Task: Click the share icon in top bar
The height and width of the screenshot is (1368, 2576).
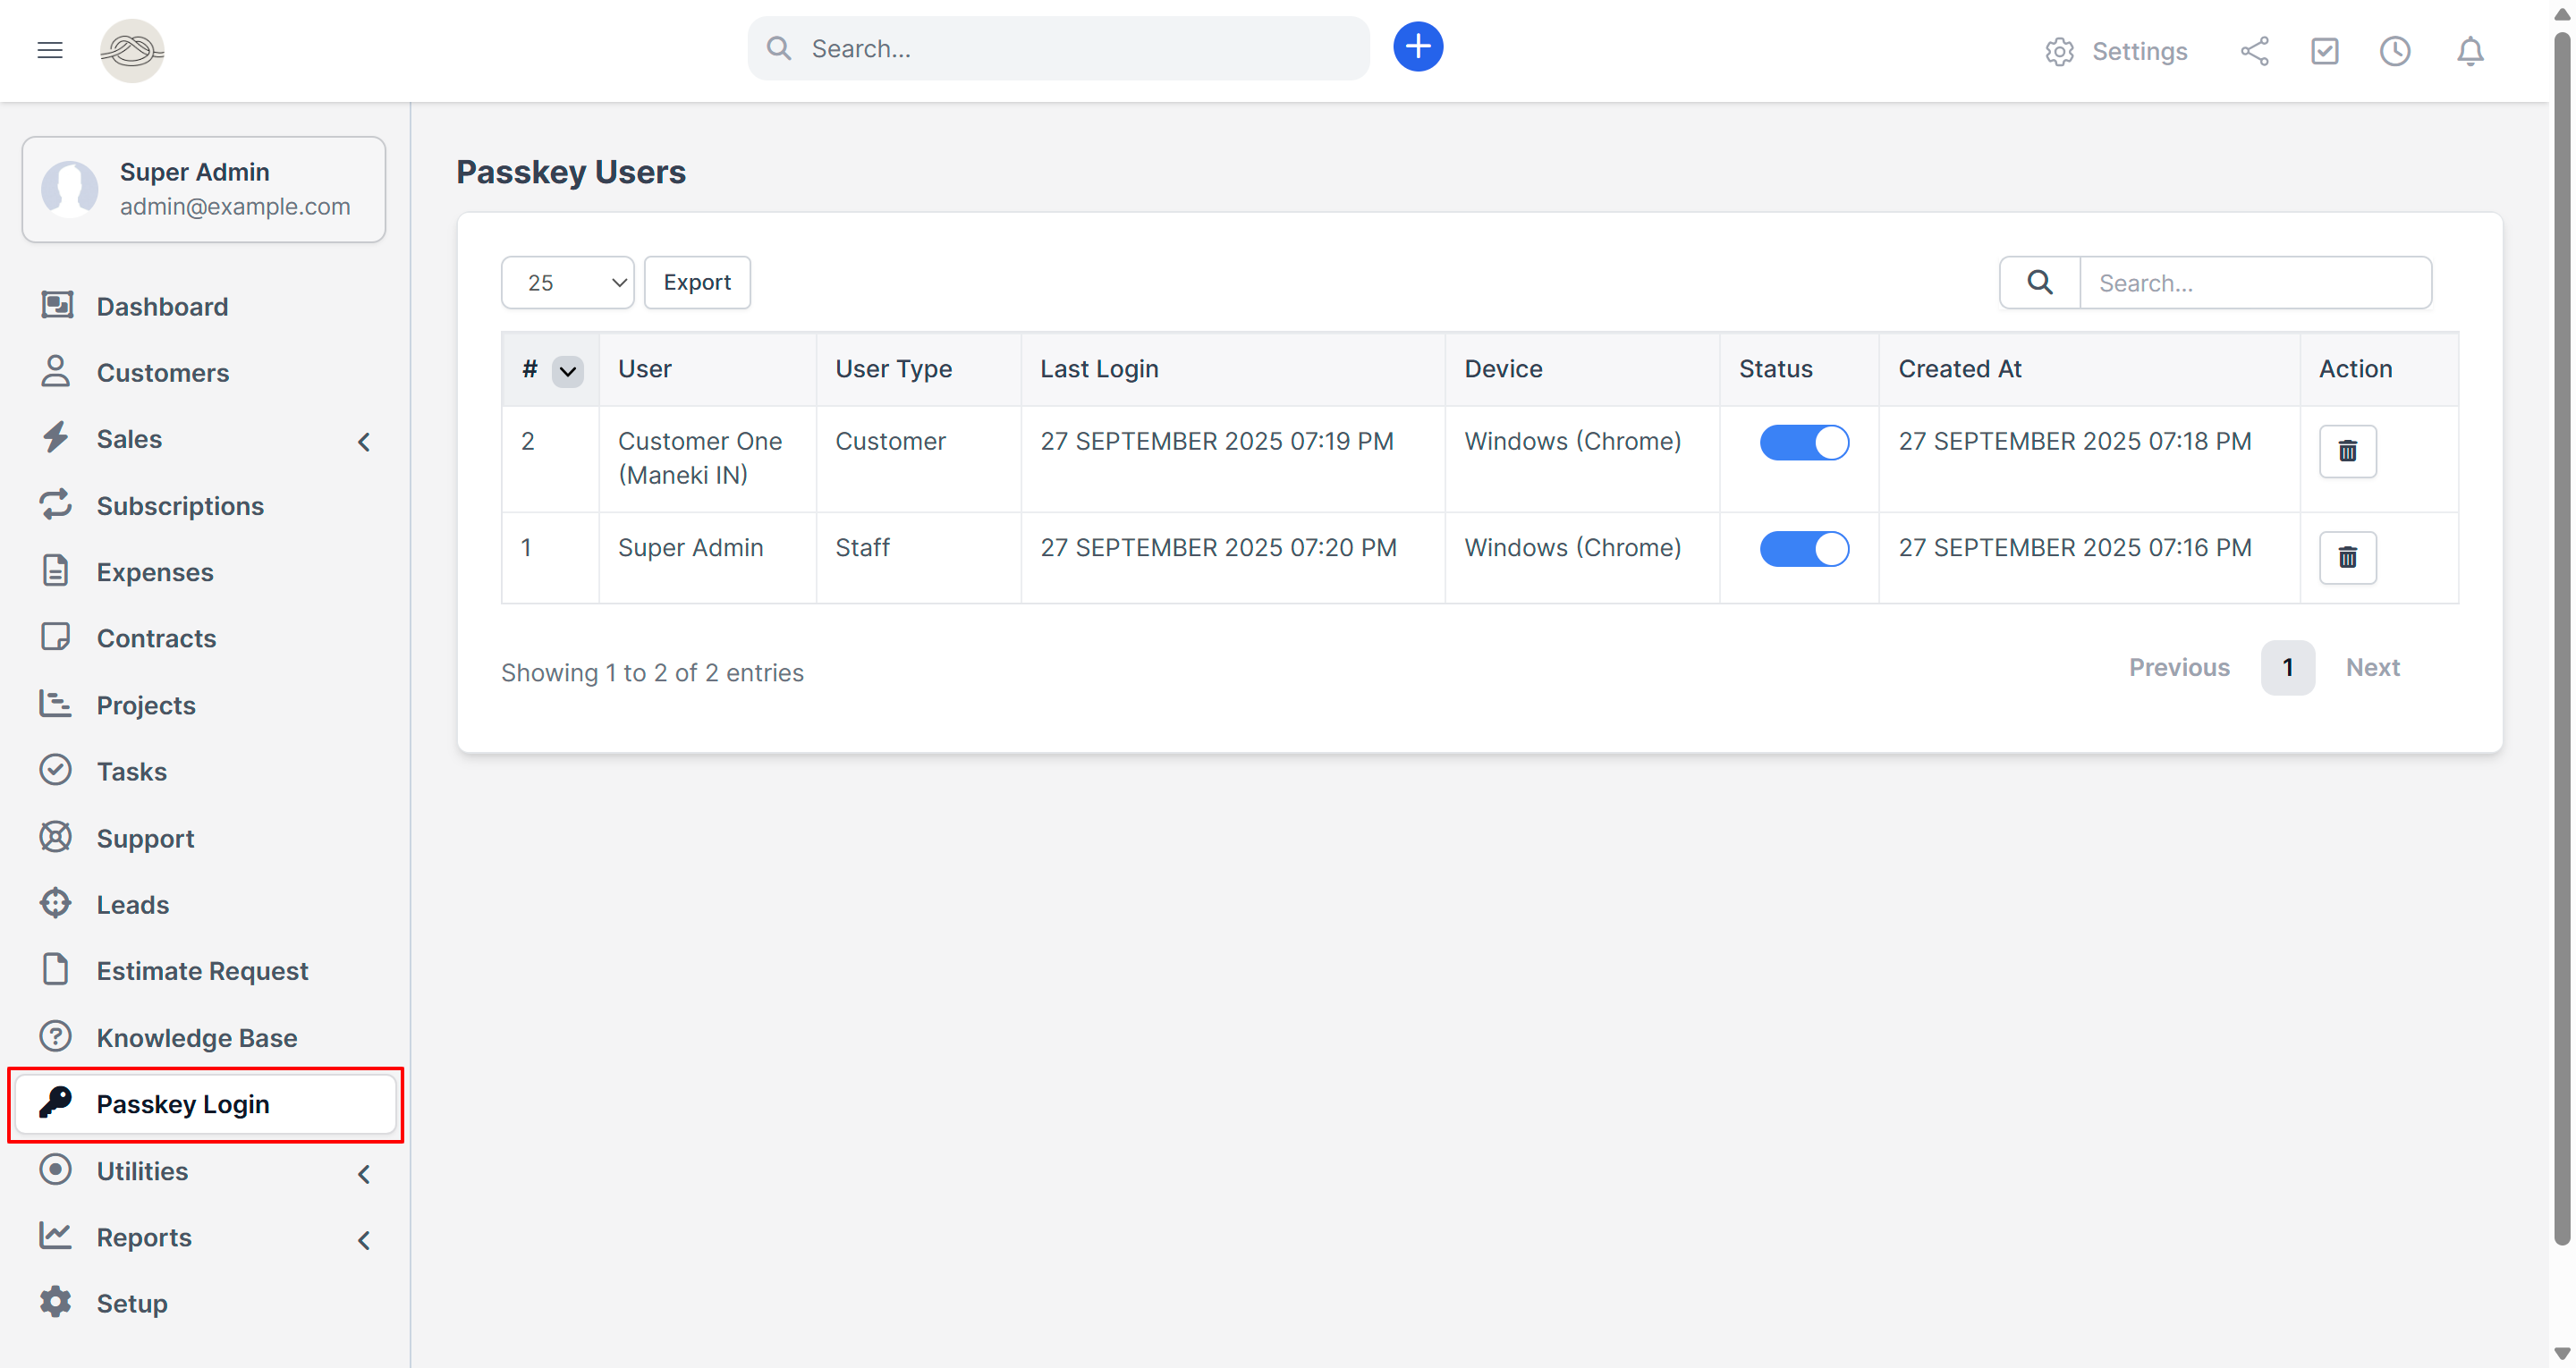Action: point(2254,51)
